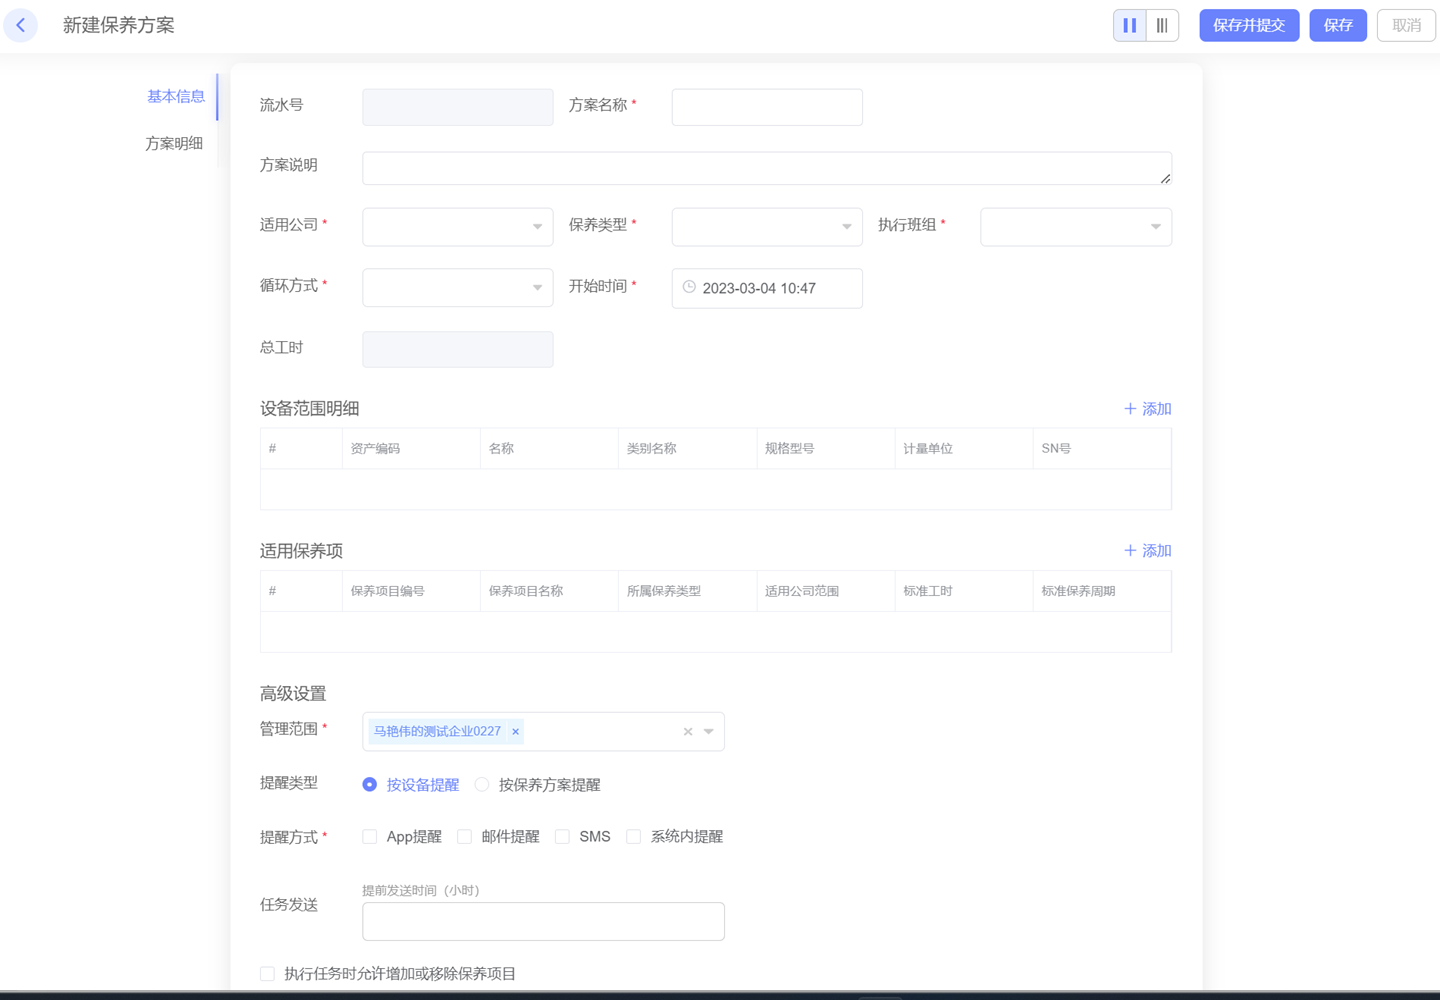This screenshot has width=1440, height=1000.
Task: Click the 方案说明 text area
Action: click(x=767, y=168)
